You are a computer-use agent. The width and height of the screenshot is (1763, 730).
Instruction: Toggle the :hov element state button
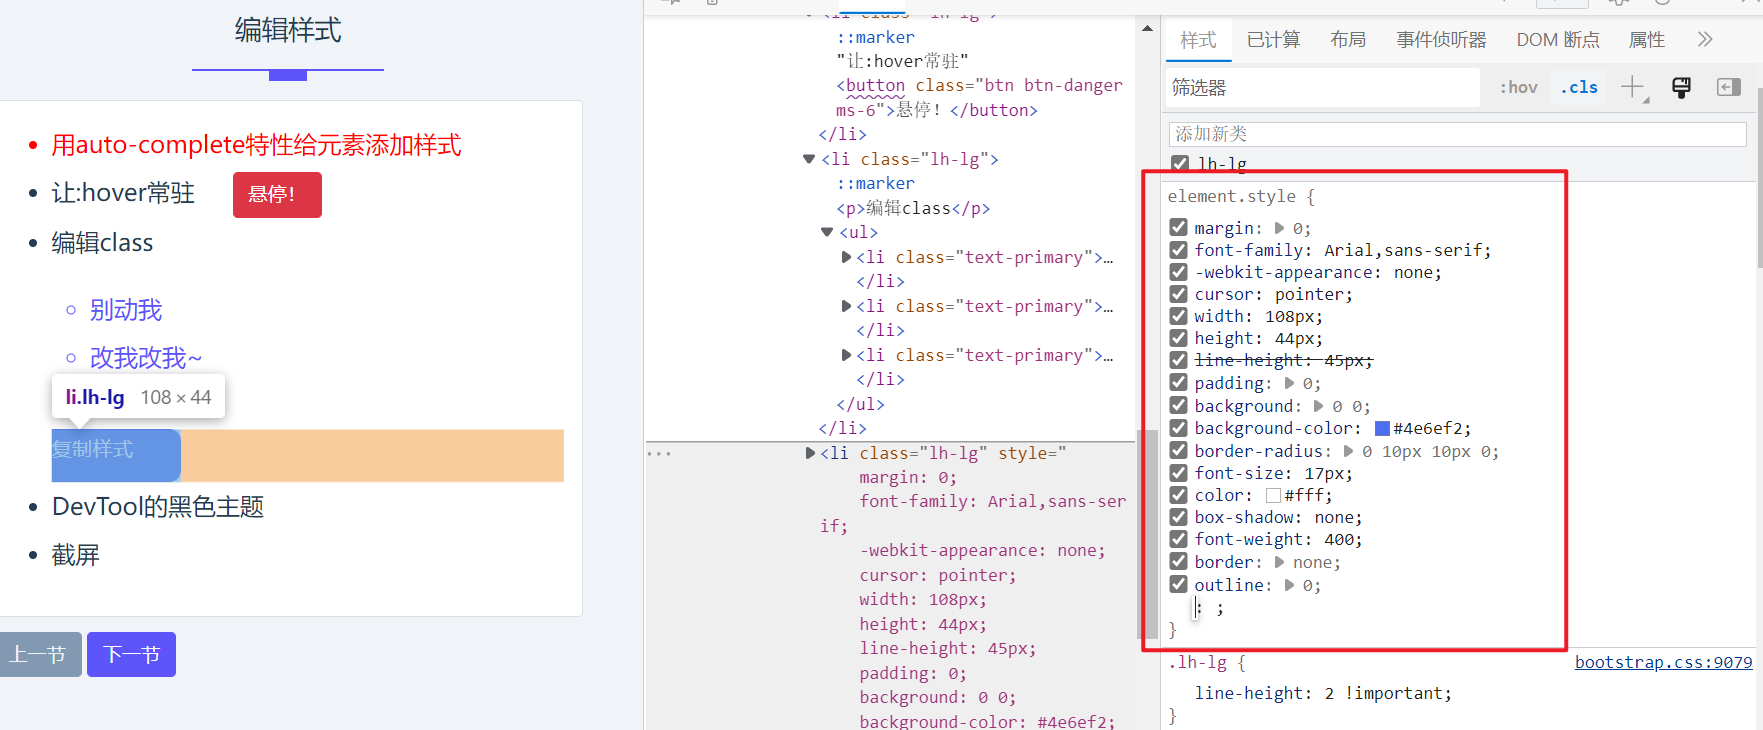point(1518,87)
